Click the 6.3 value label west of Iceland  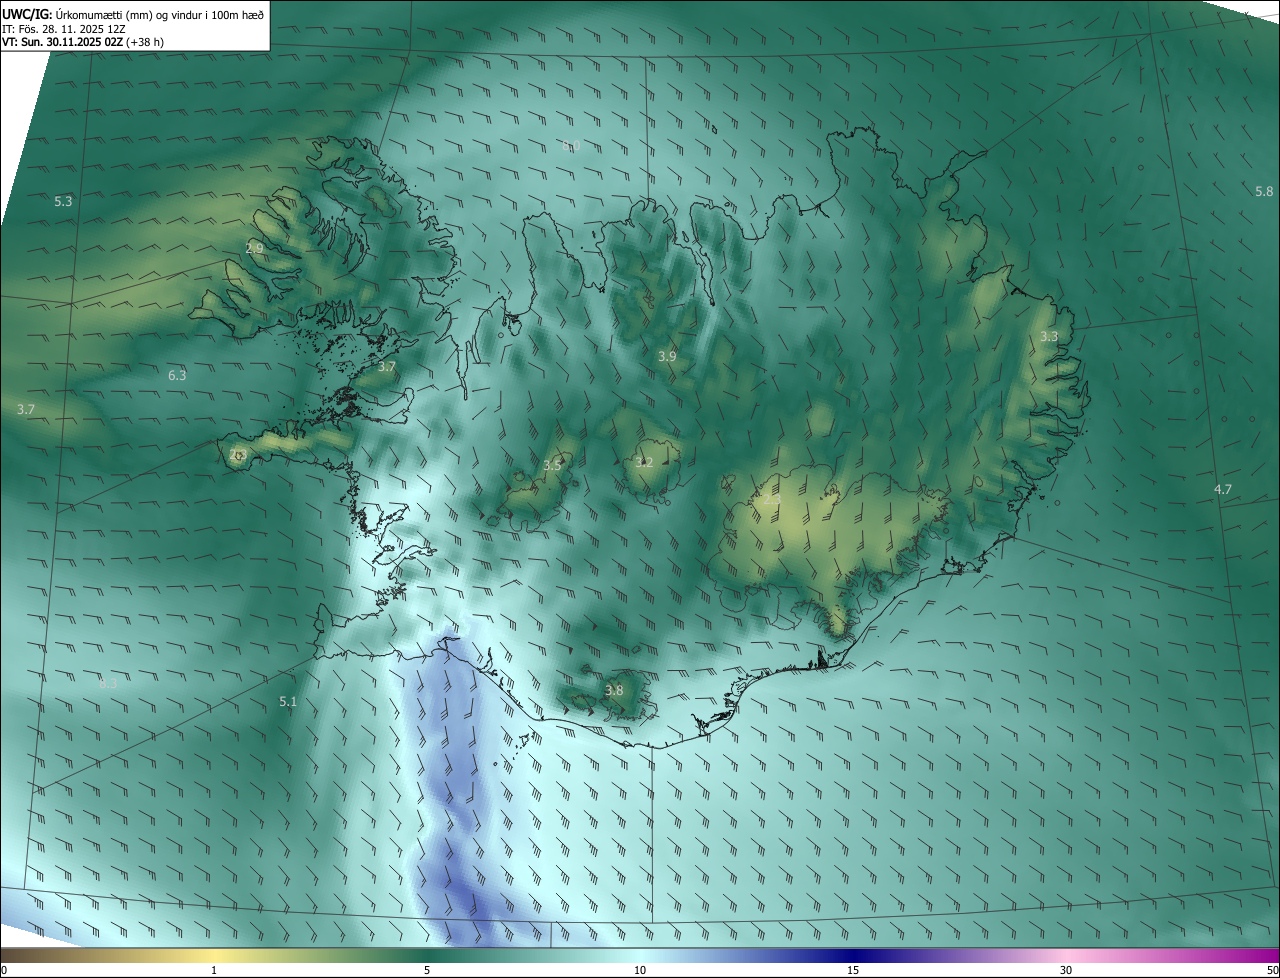click(177, 376)
